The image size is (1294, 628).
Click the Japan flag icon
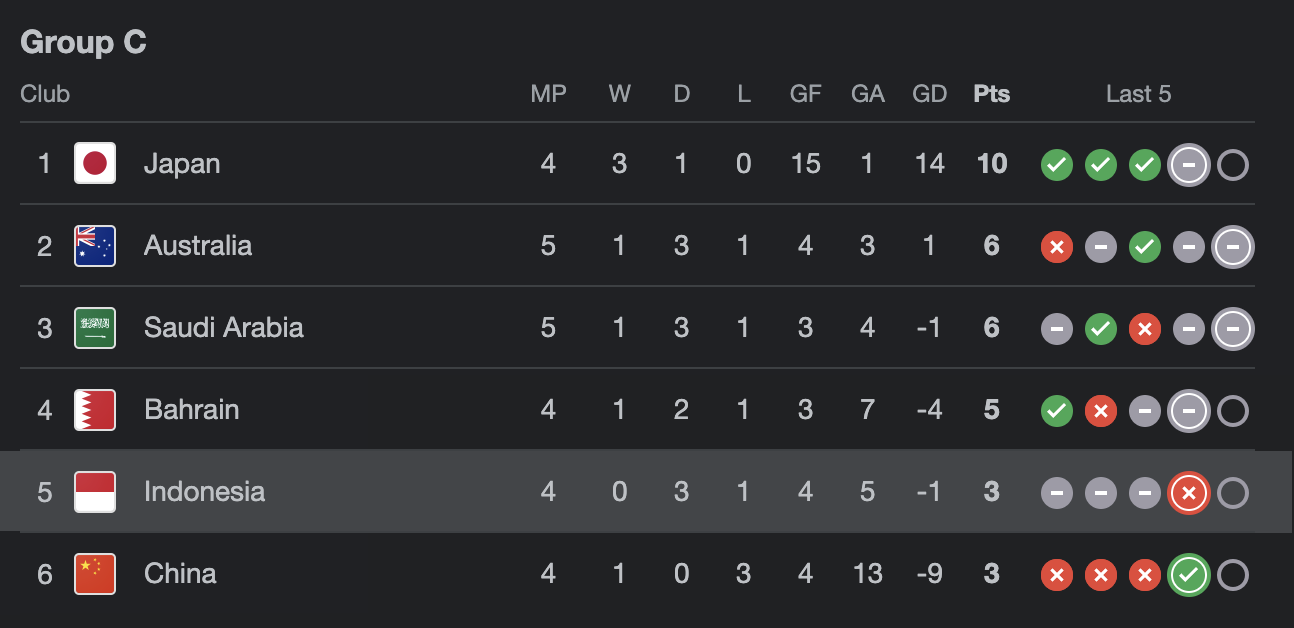pyautogui.click(x=95, y=163)
